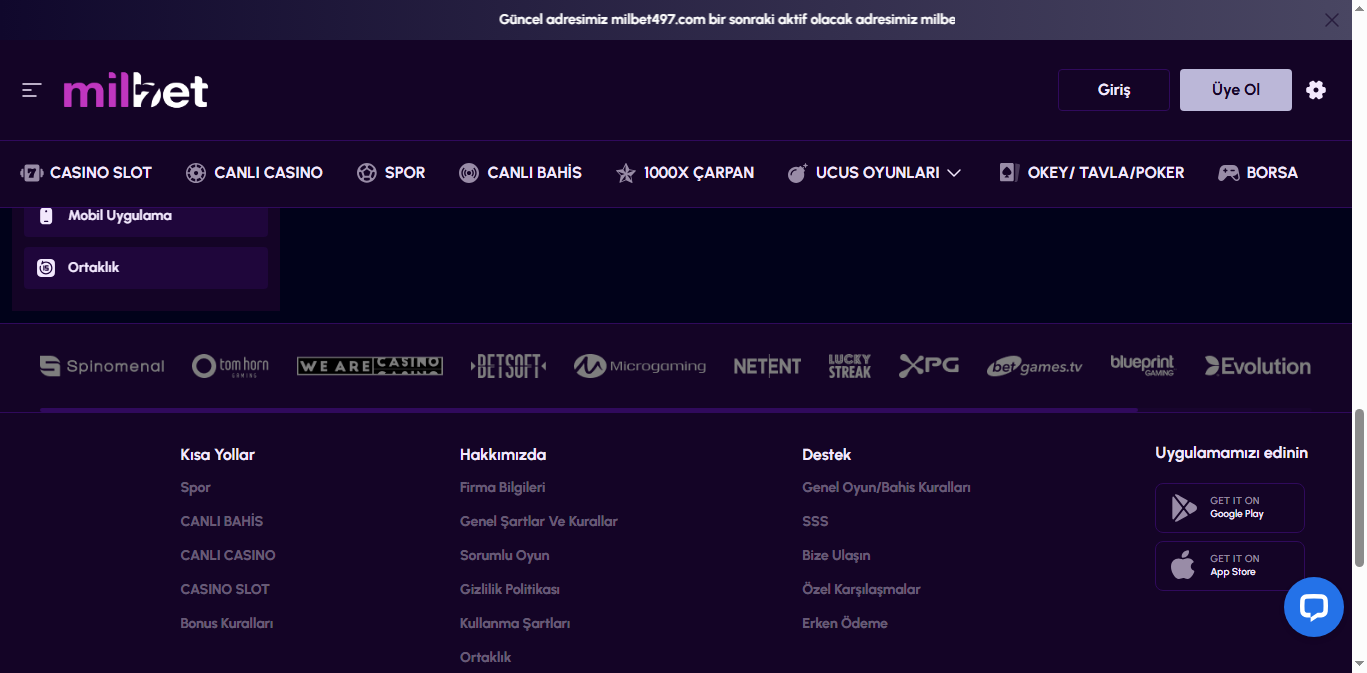Click the Spinomenal provider logo
Screen dimensions: 1367x673
[x=102, y=366]
